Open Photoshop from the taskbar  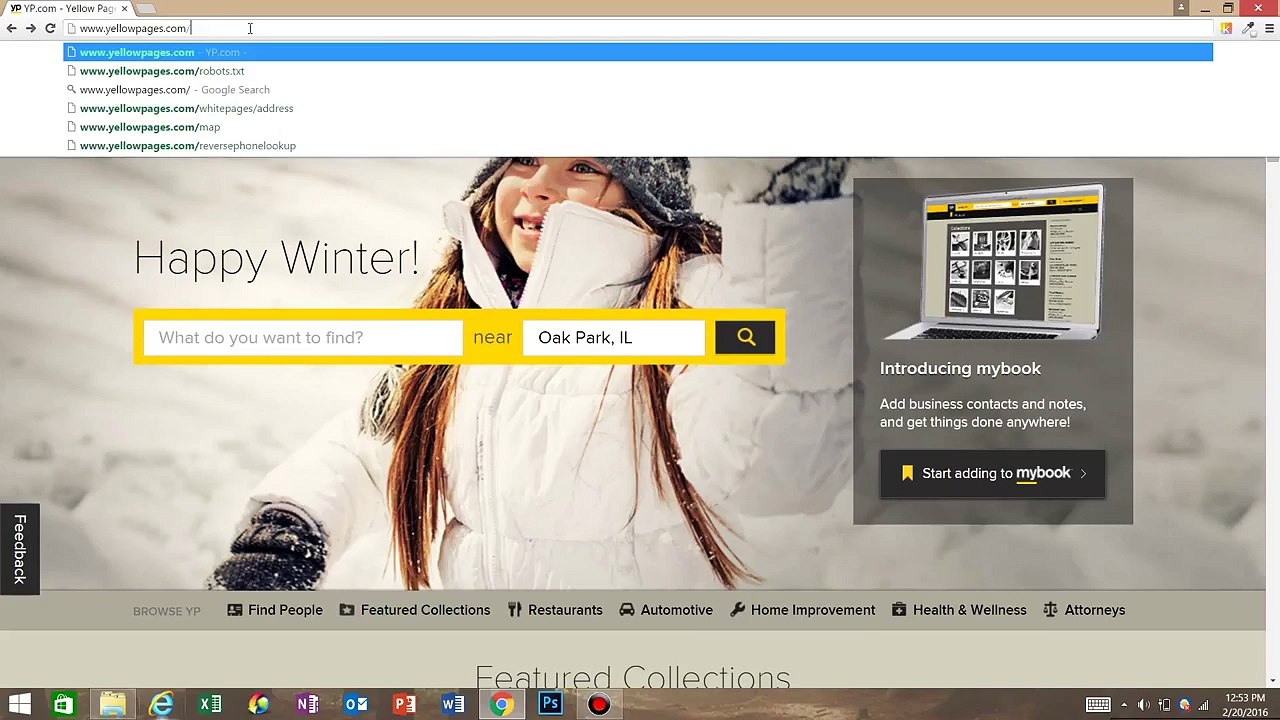coord(550,705)
